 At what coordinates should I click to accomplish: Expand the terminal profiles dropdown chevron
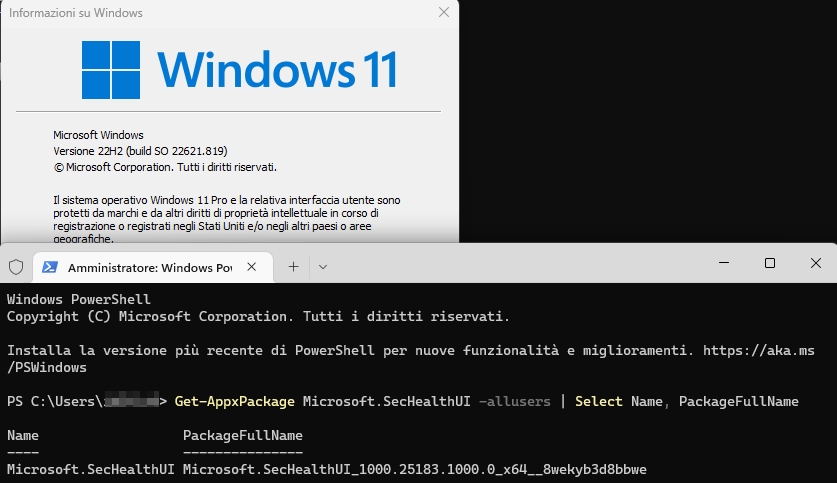pos(322,267)
